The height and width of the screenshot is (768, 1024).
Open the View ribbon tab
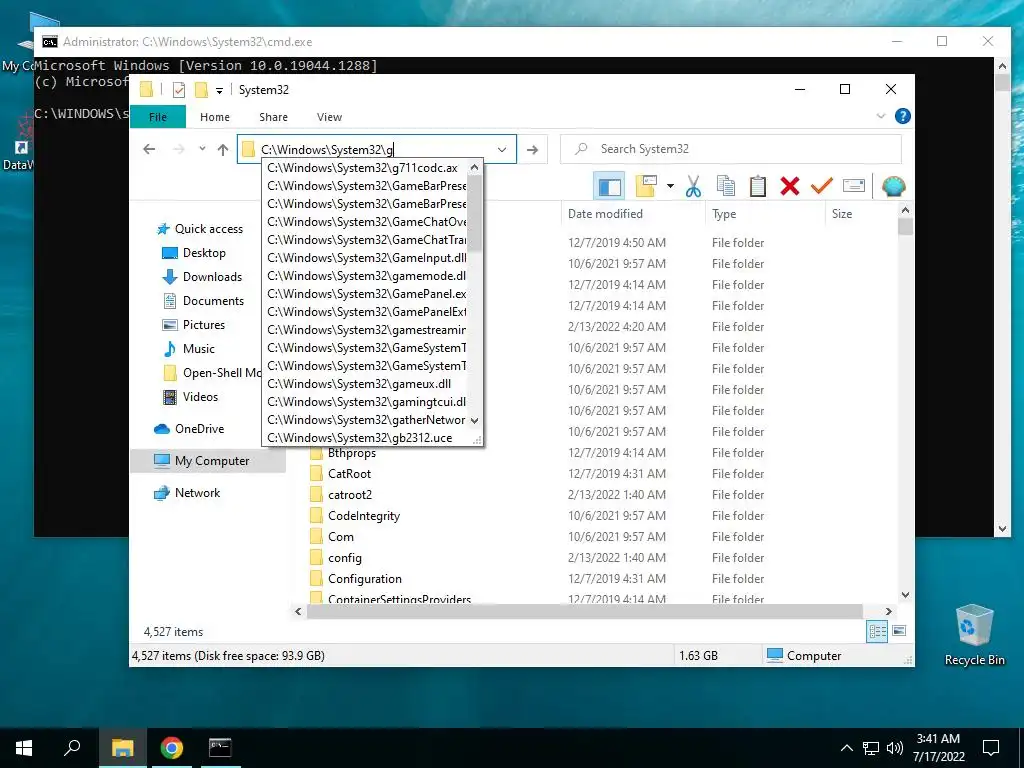tap(329, 117)
